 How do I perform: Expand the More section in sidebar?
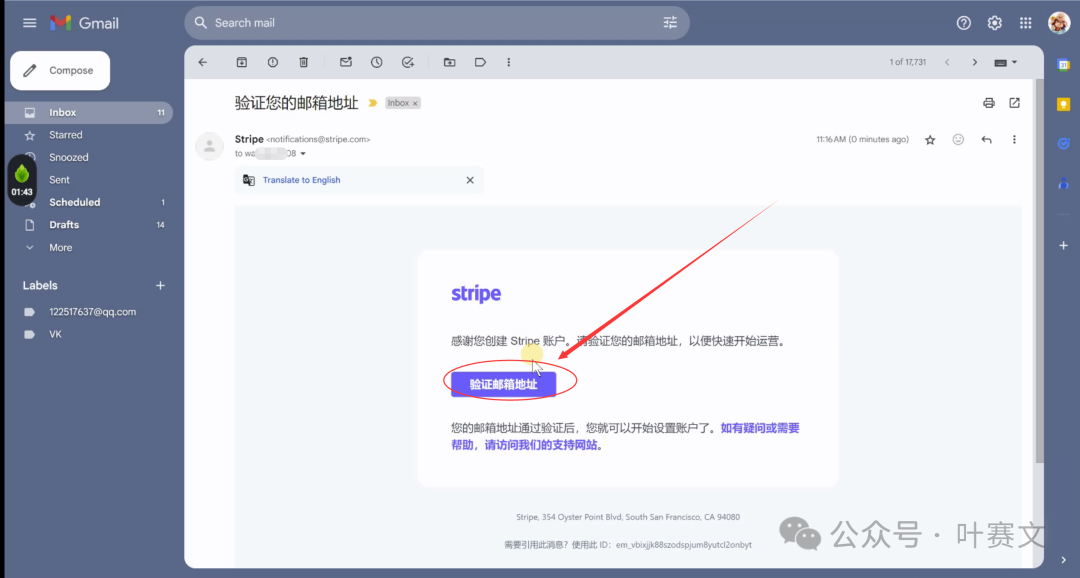tap(60, 247)
